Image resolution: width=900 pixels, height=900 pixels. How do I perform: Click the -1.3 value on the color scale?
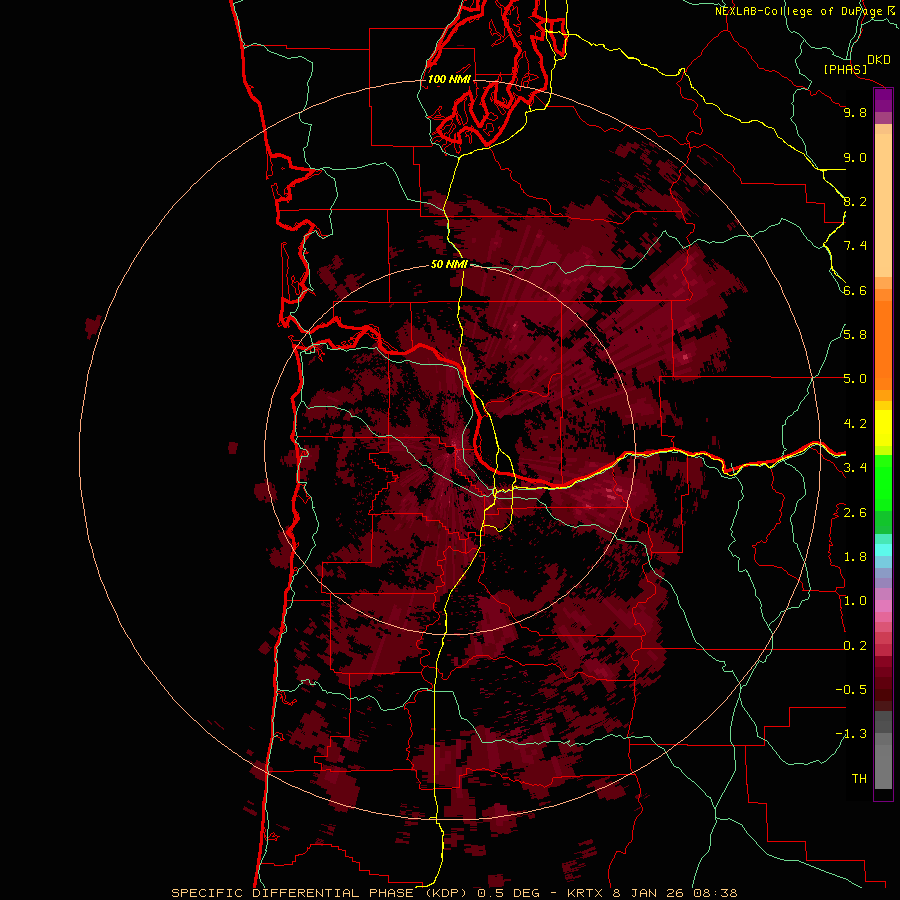tap(851, 734)
